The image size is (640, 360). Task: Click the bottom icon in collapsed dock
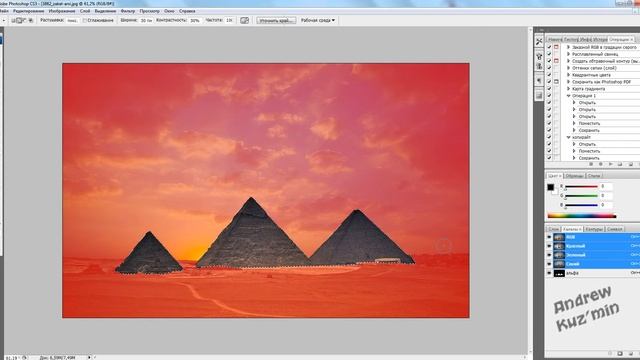[539, 95]
